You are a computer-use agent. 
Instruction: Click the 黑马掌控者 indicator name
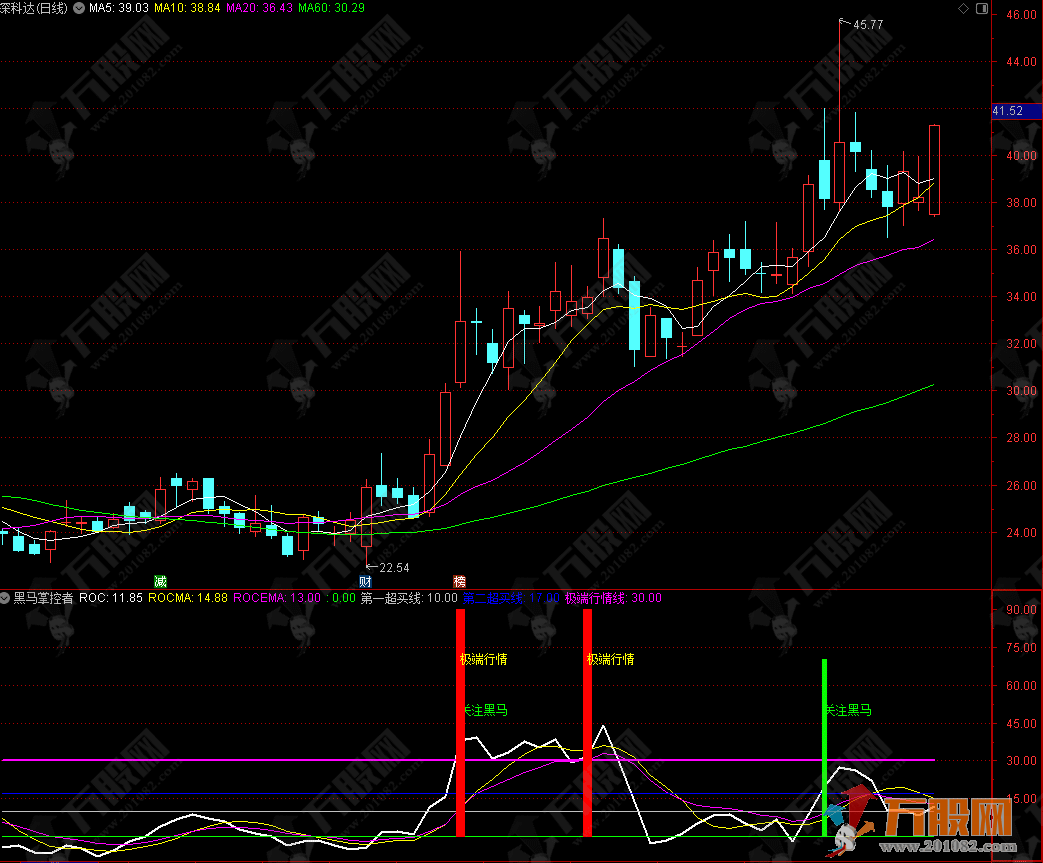coord(43,598)
